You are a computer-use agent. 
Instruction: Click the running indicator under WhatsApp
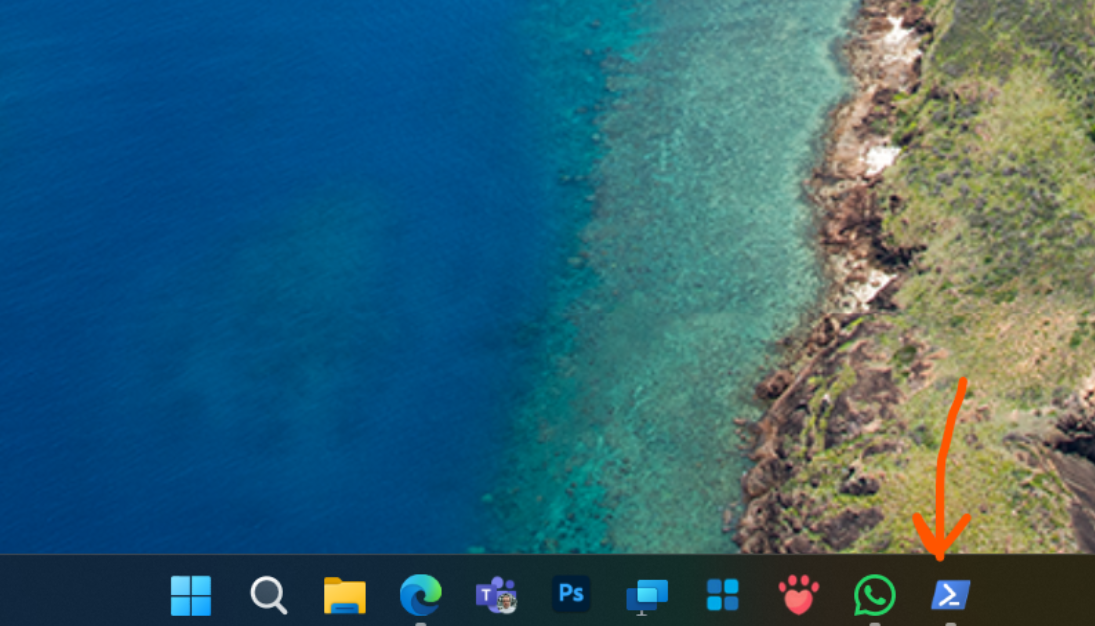(x=874, y=623)
